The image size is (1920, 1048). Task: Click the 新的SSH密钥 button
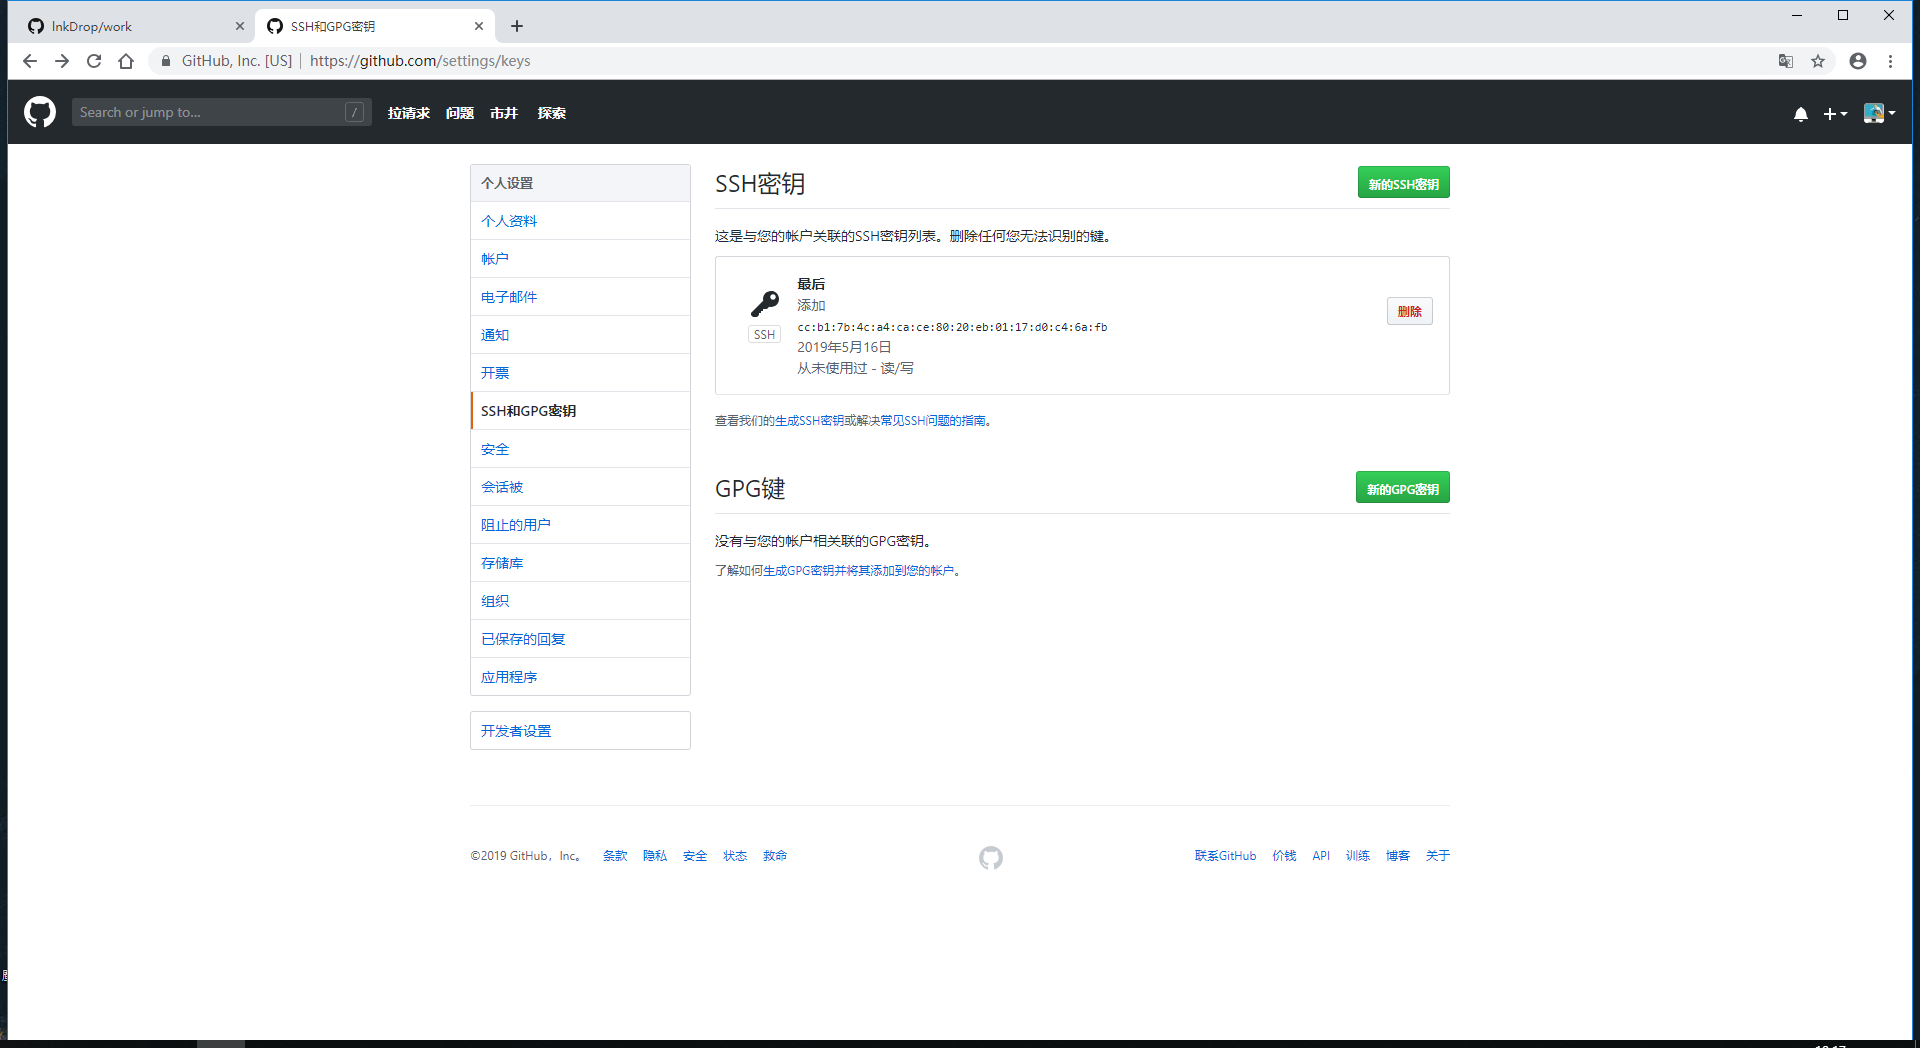coord(1403,183)
